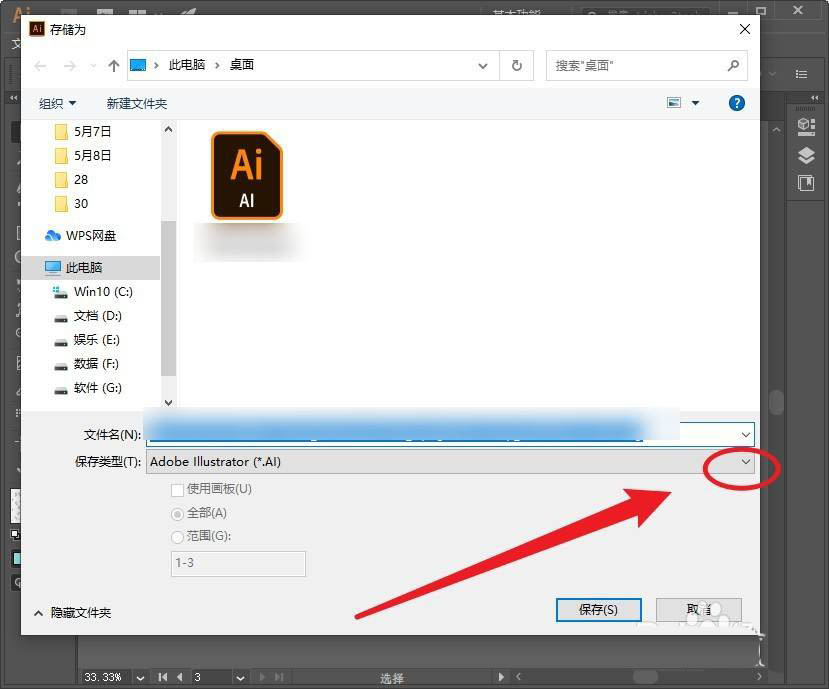Open the 组织 menu

[57, 103]
